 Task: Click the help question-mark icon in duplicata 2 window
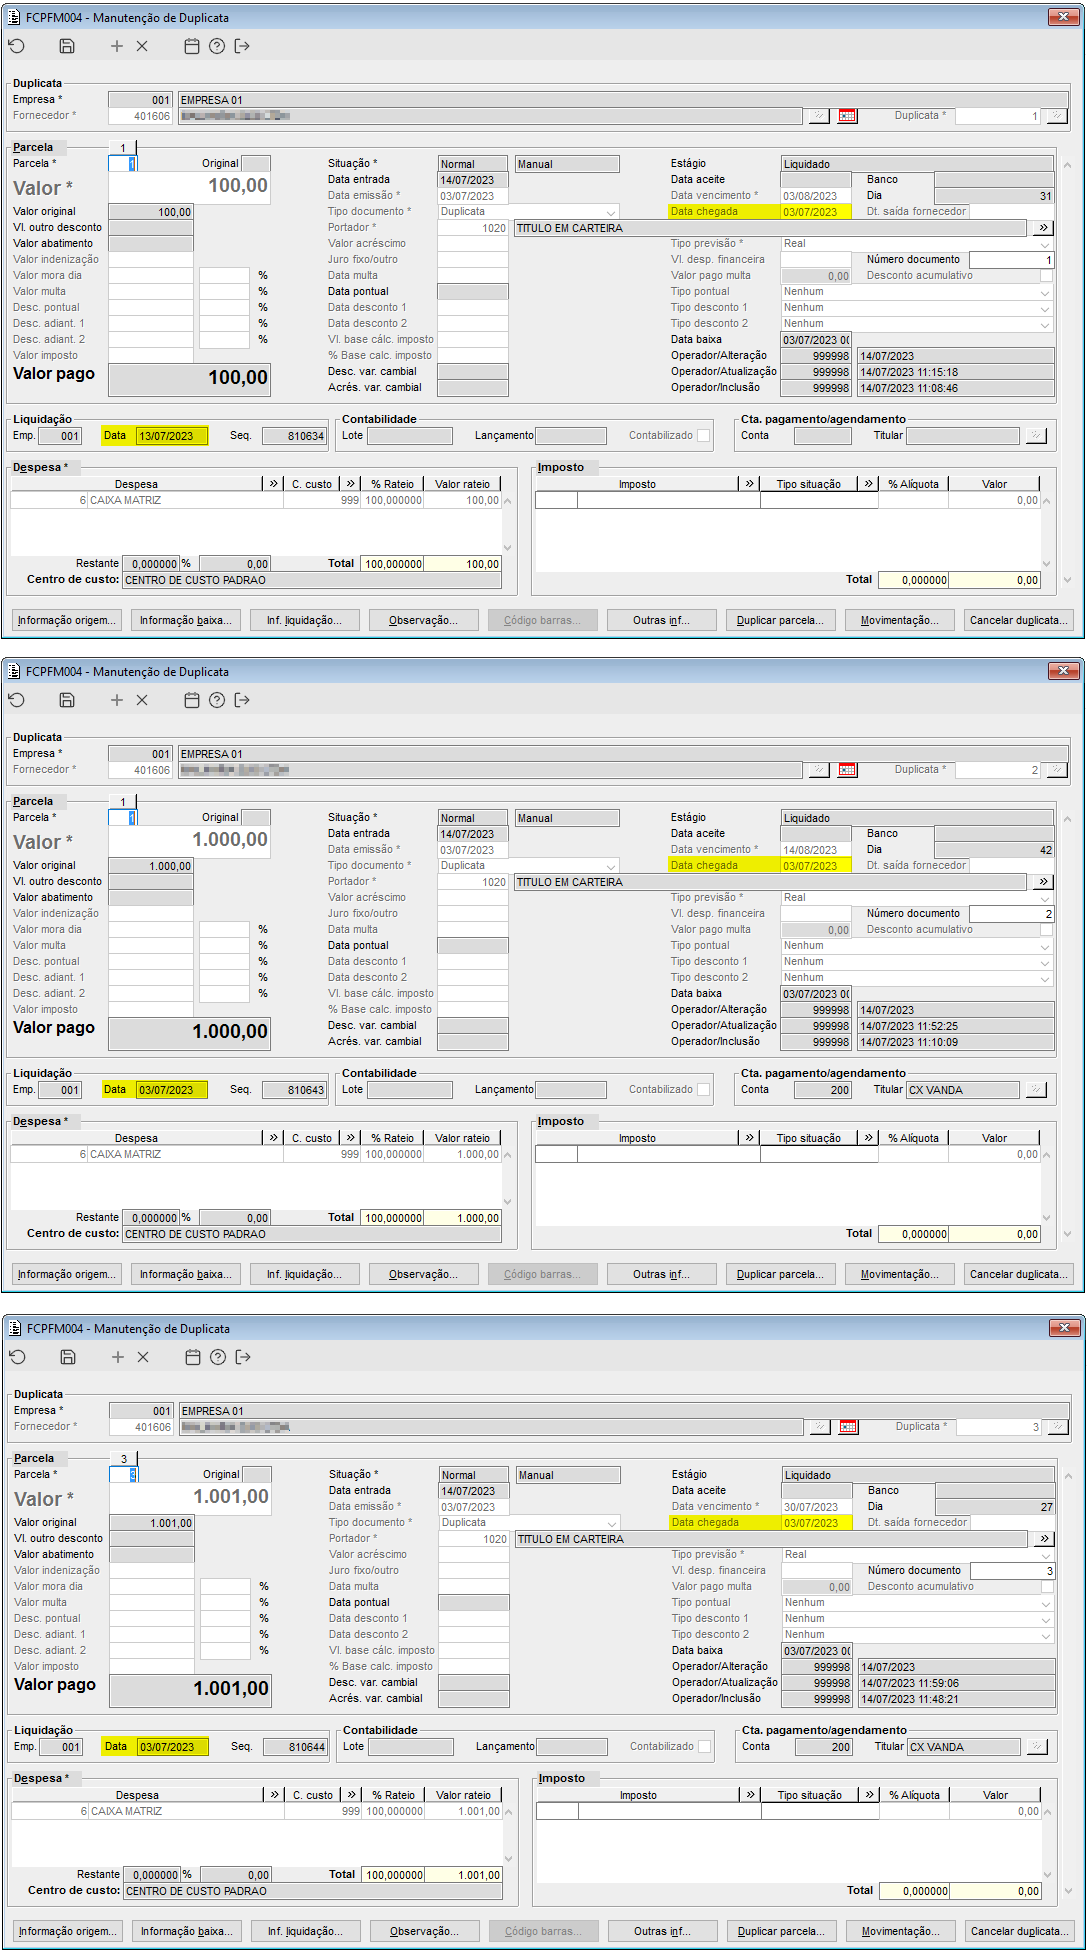pos(217,700)
